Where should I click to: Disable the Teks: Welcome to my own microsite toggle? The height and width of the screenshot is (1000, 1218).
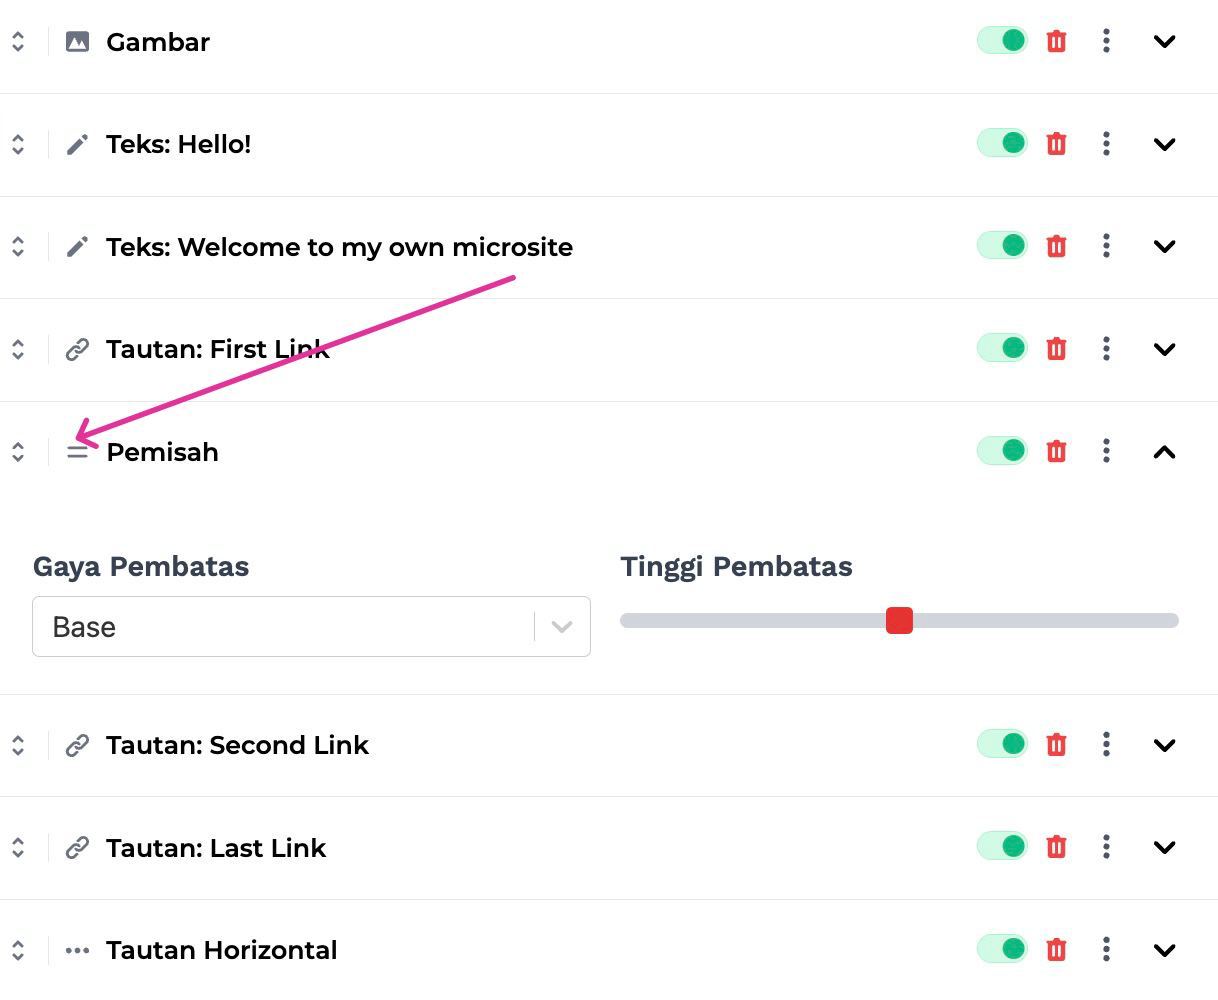pos(1002,245)
